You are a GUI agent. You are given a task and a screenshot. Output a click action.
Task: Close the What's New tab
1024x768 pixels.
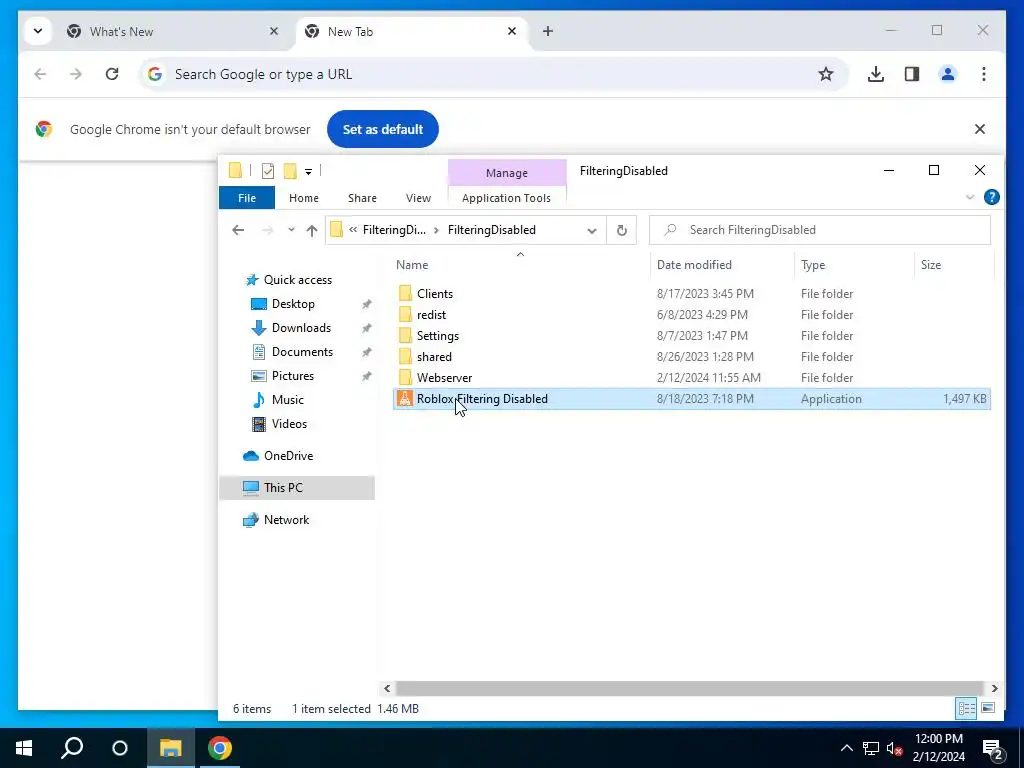click(x=274, y=31)
